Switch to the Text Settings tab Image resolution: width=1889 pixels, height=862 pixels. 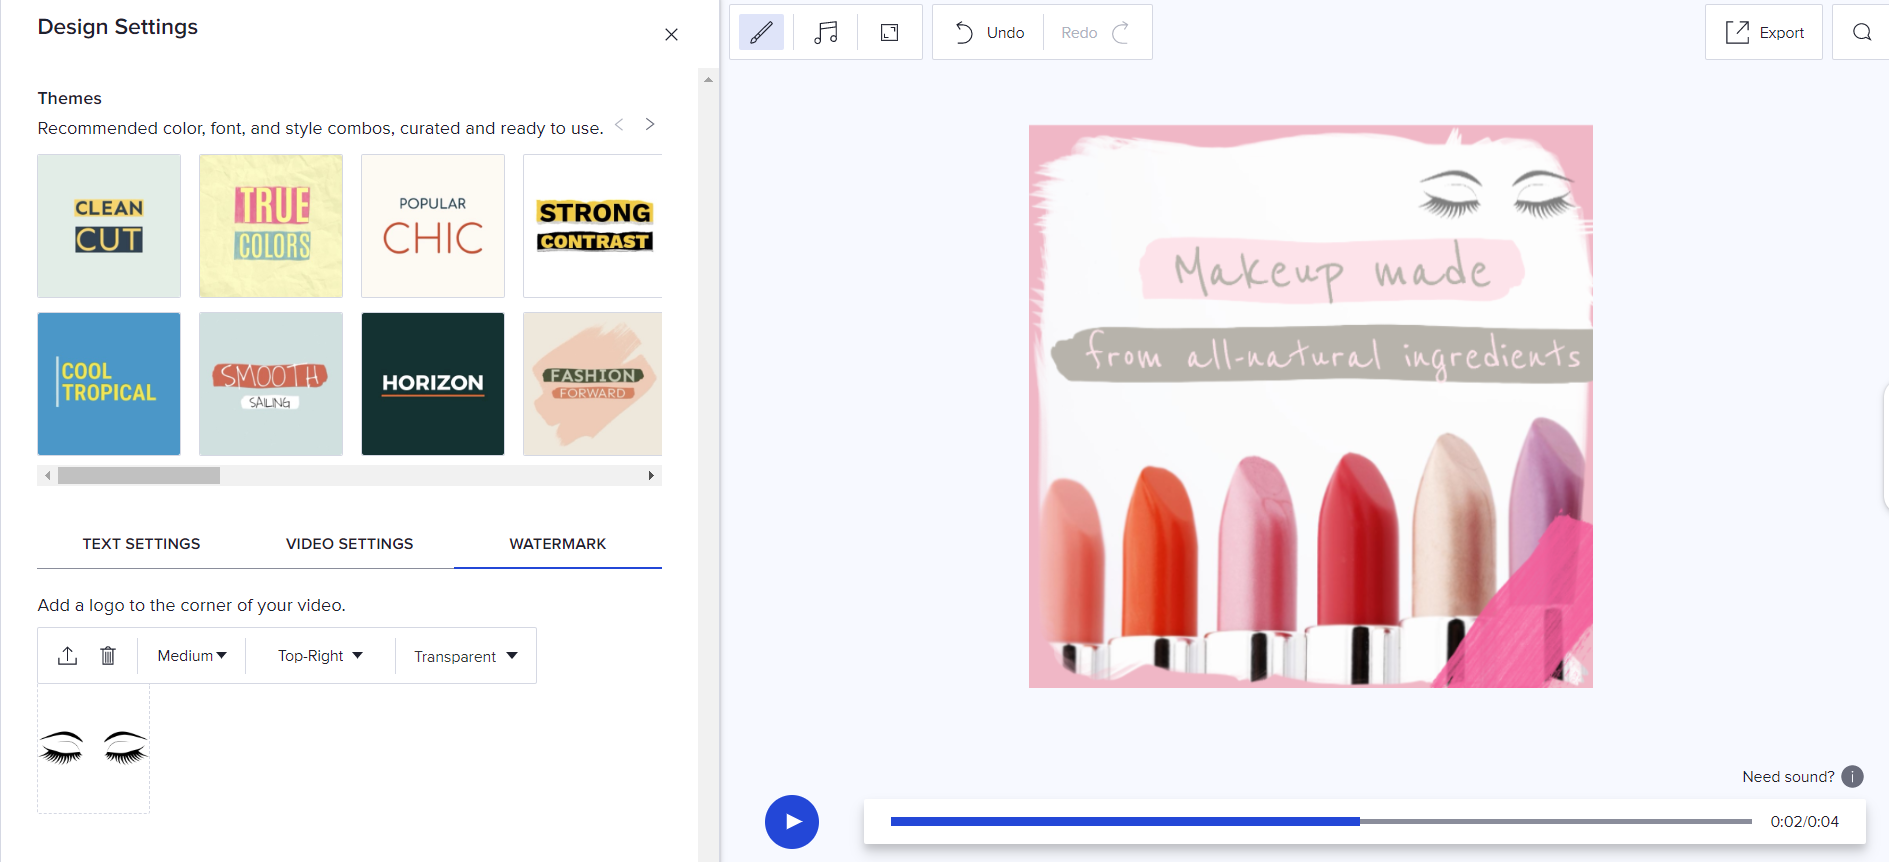141,544
